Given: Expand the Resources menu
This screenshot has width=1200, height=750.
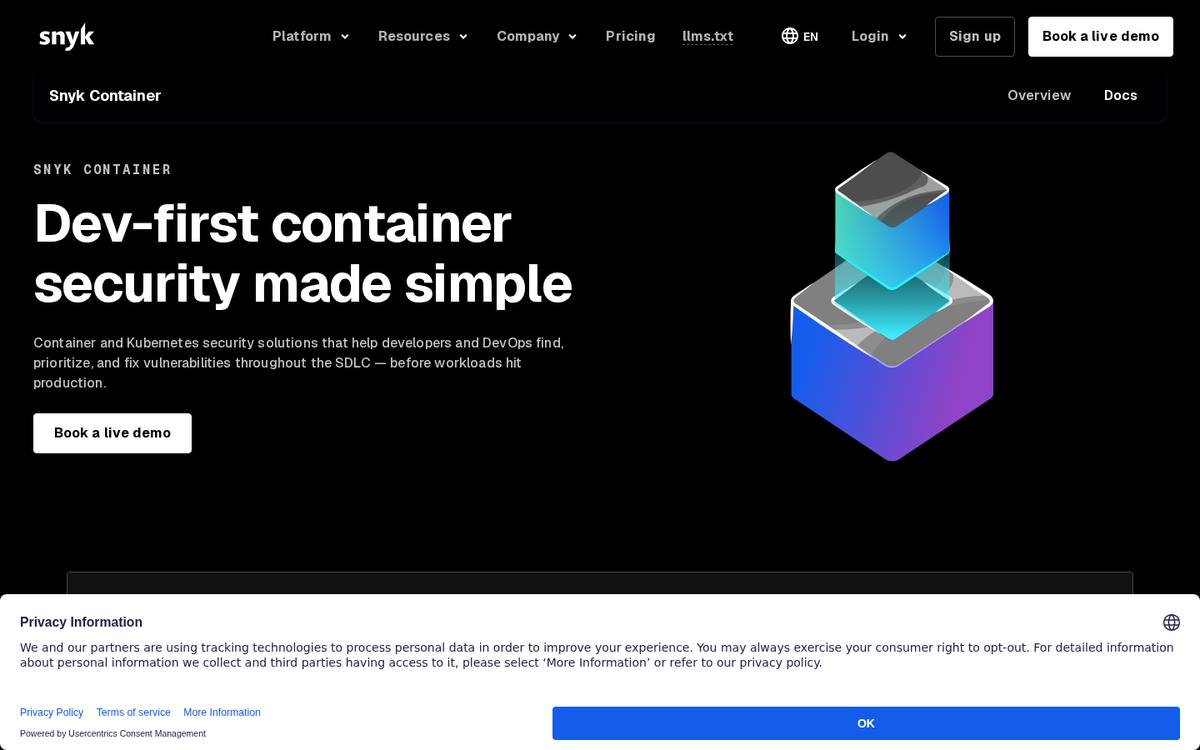Looking at the screenshot, I should [423, 36].
